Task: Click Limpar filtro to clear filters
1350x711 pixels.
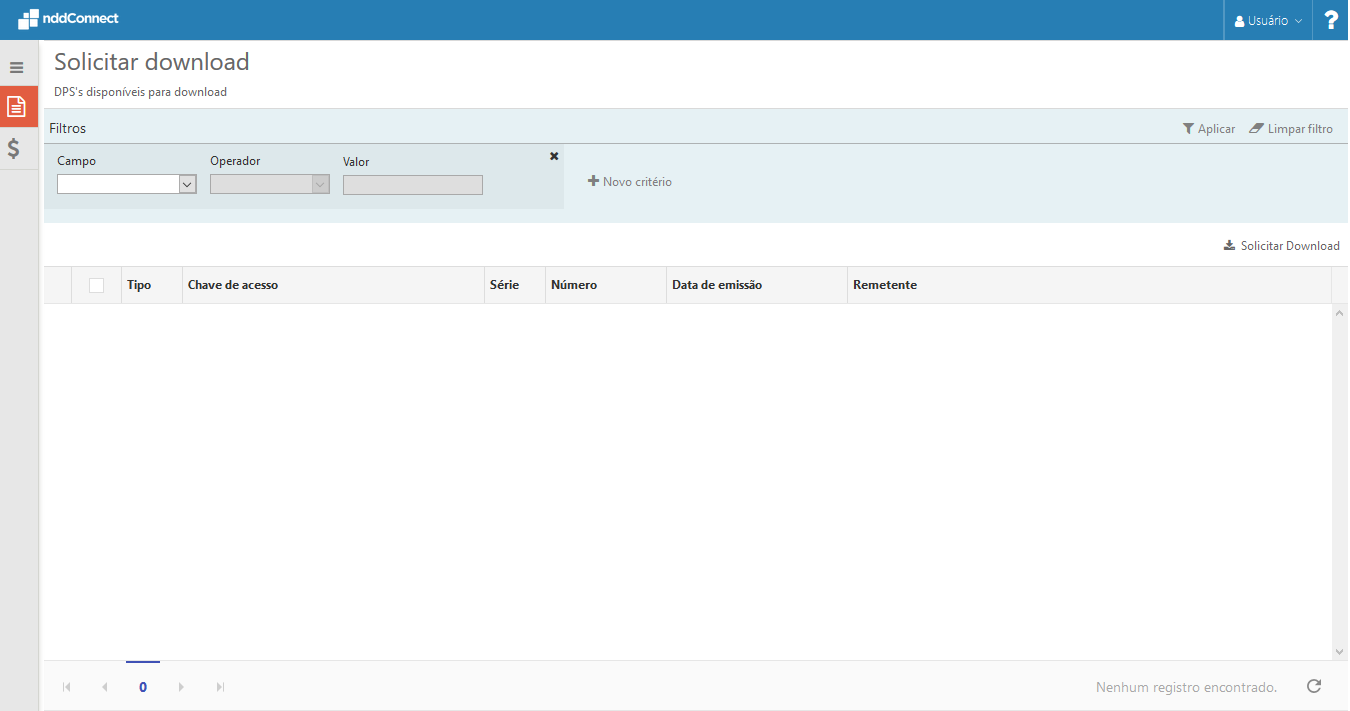Action: [1291, 129]
